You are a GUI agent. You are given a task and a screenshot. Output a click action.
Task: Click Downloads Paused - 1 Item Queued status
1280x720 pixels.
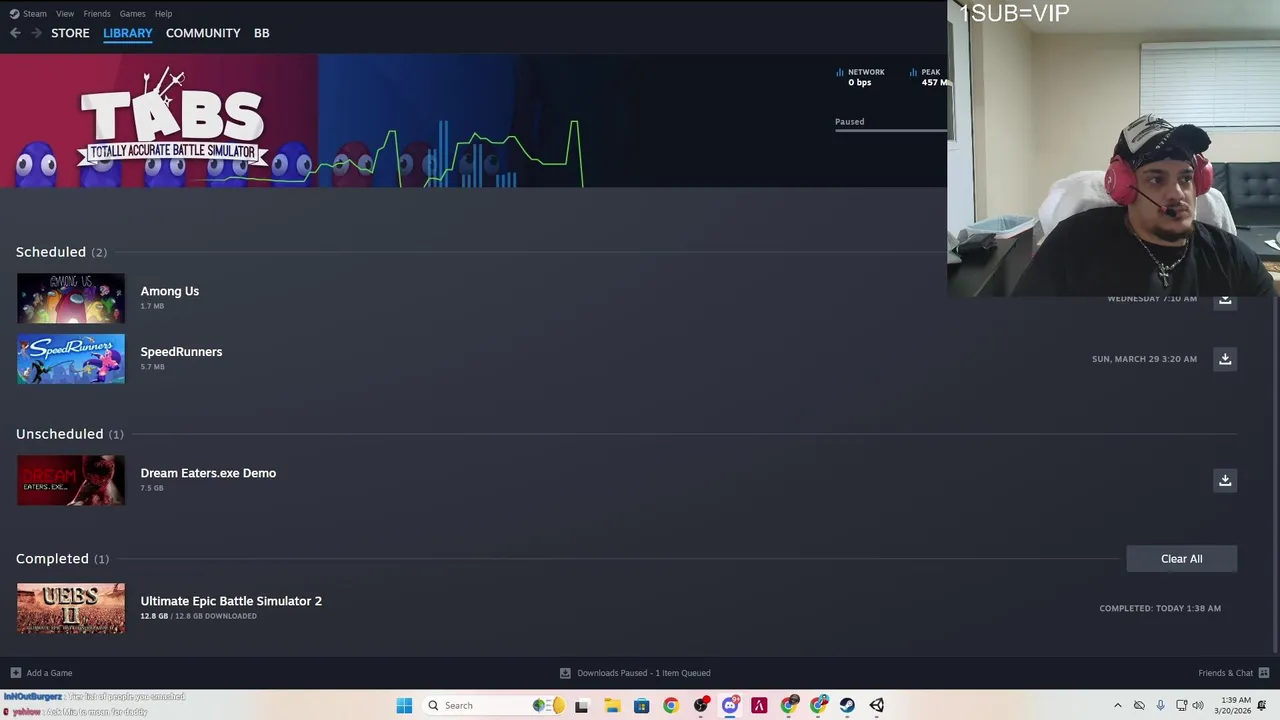[643, 673]
